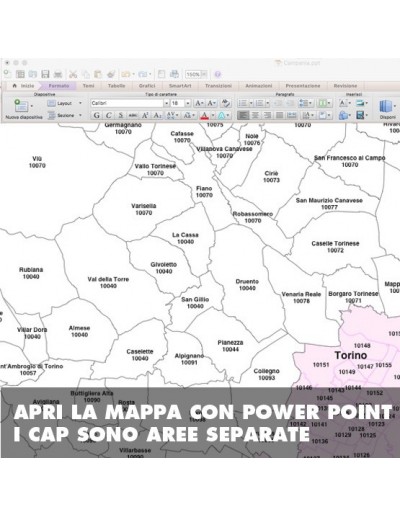Screen dimensions: 400x517
Task: Click the Increase Indent icon
Action: point(290,103)
